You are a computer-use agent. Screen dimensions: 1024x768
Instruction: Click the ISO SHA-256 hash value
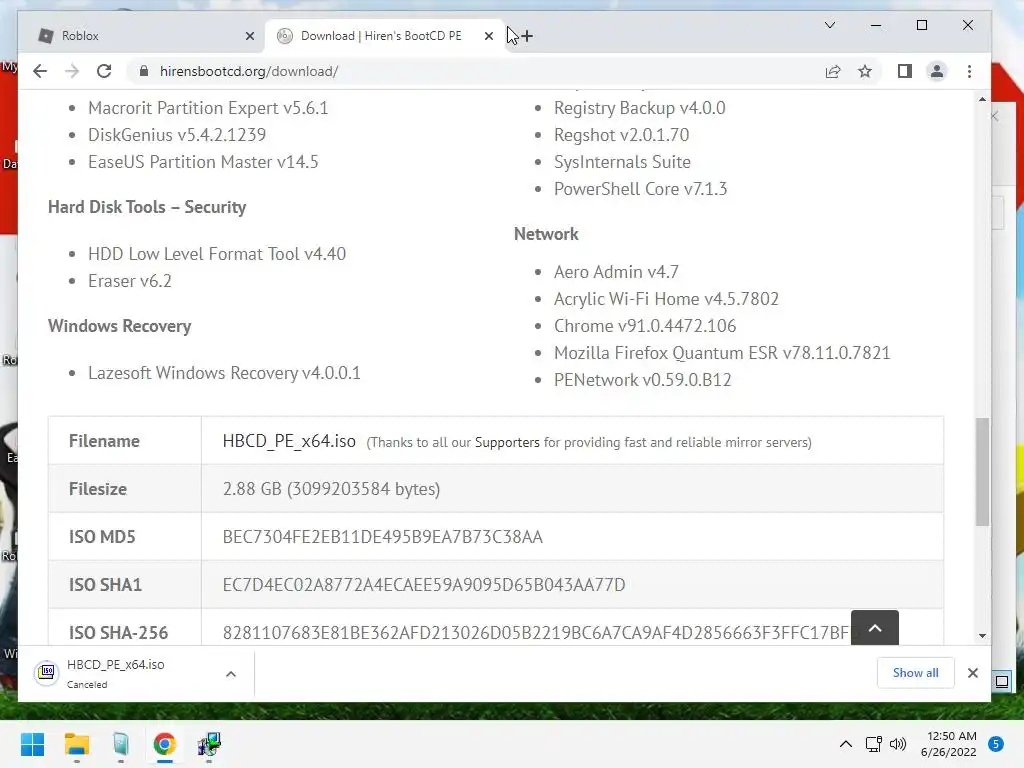tap(536, 632)
